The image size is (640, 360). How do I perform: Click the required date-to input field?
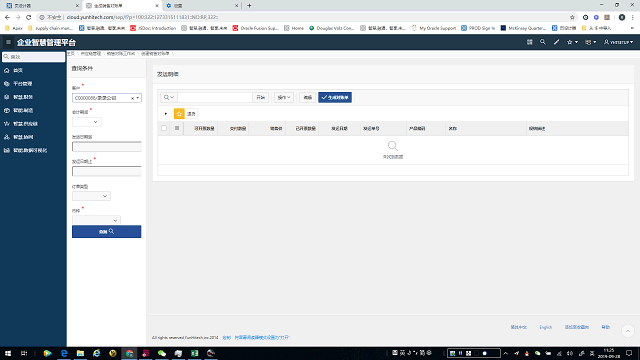pos(107,171)
